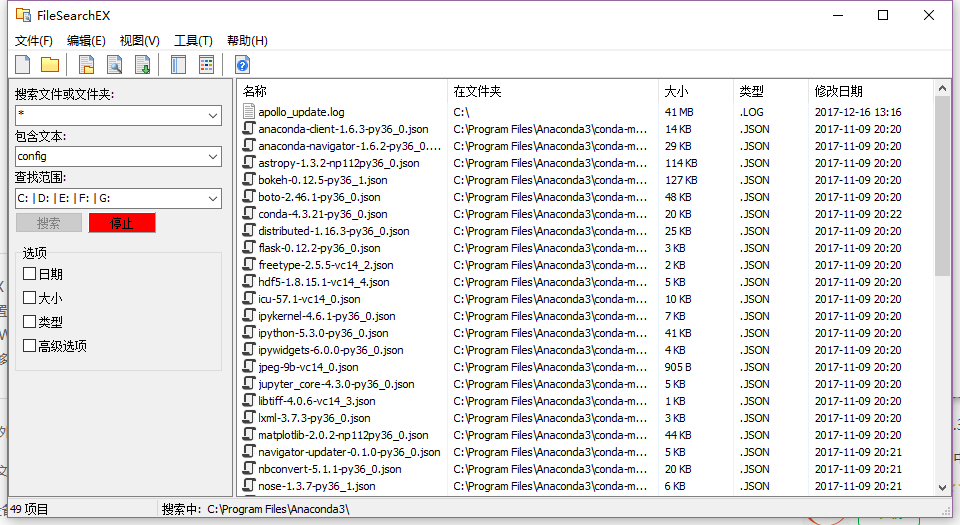Expand the 包含文本 dropdown arrow
This screenshot has height=525, width=960.
212,157
